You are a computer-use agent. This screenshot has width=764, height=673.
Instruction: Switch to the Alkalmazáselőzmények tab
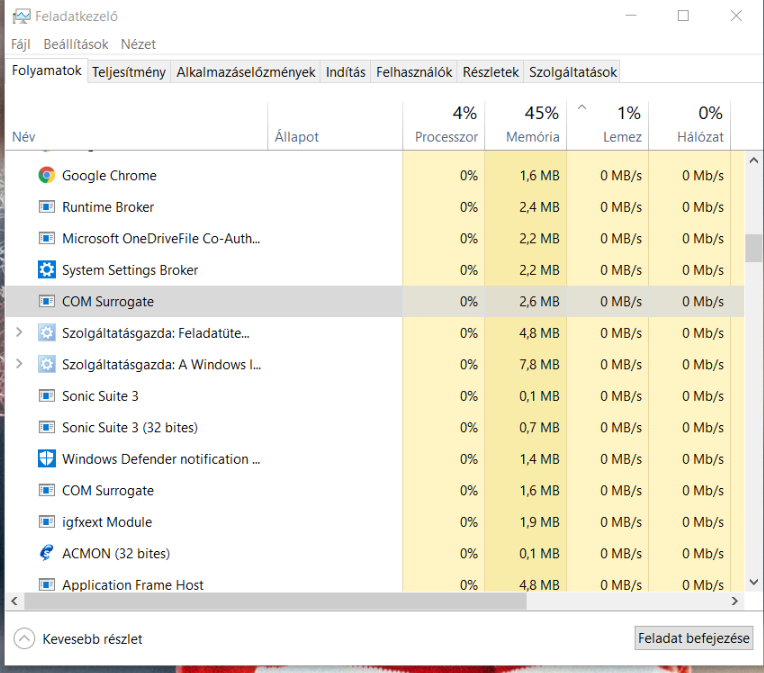(x=246, y=72)
